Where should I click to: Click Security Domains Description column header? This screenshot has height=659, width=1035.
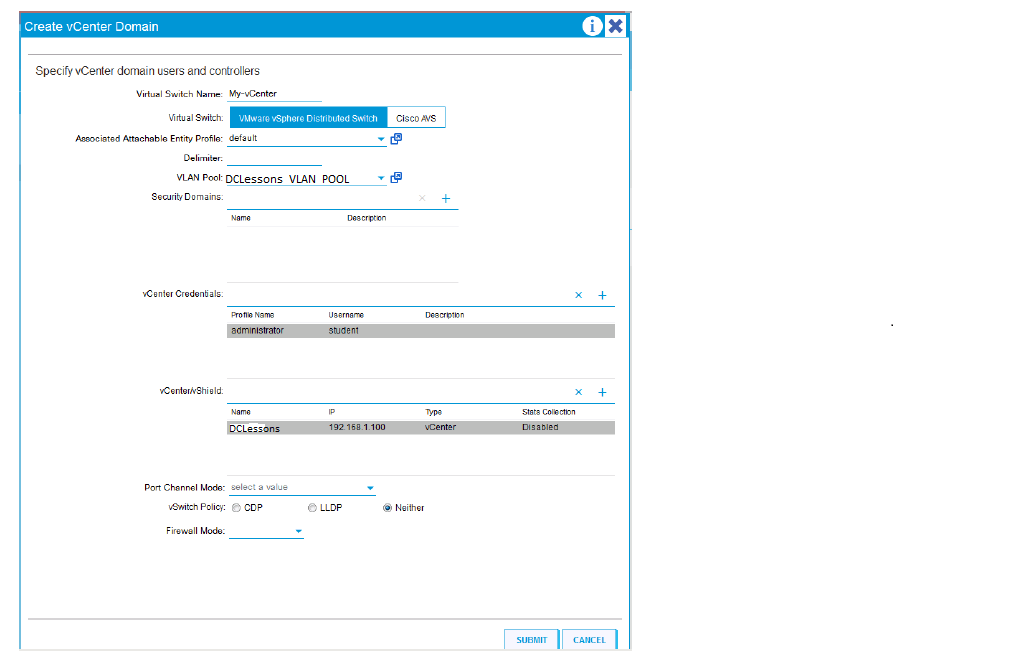tap(366, 218)
